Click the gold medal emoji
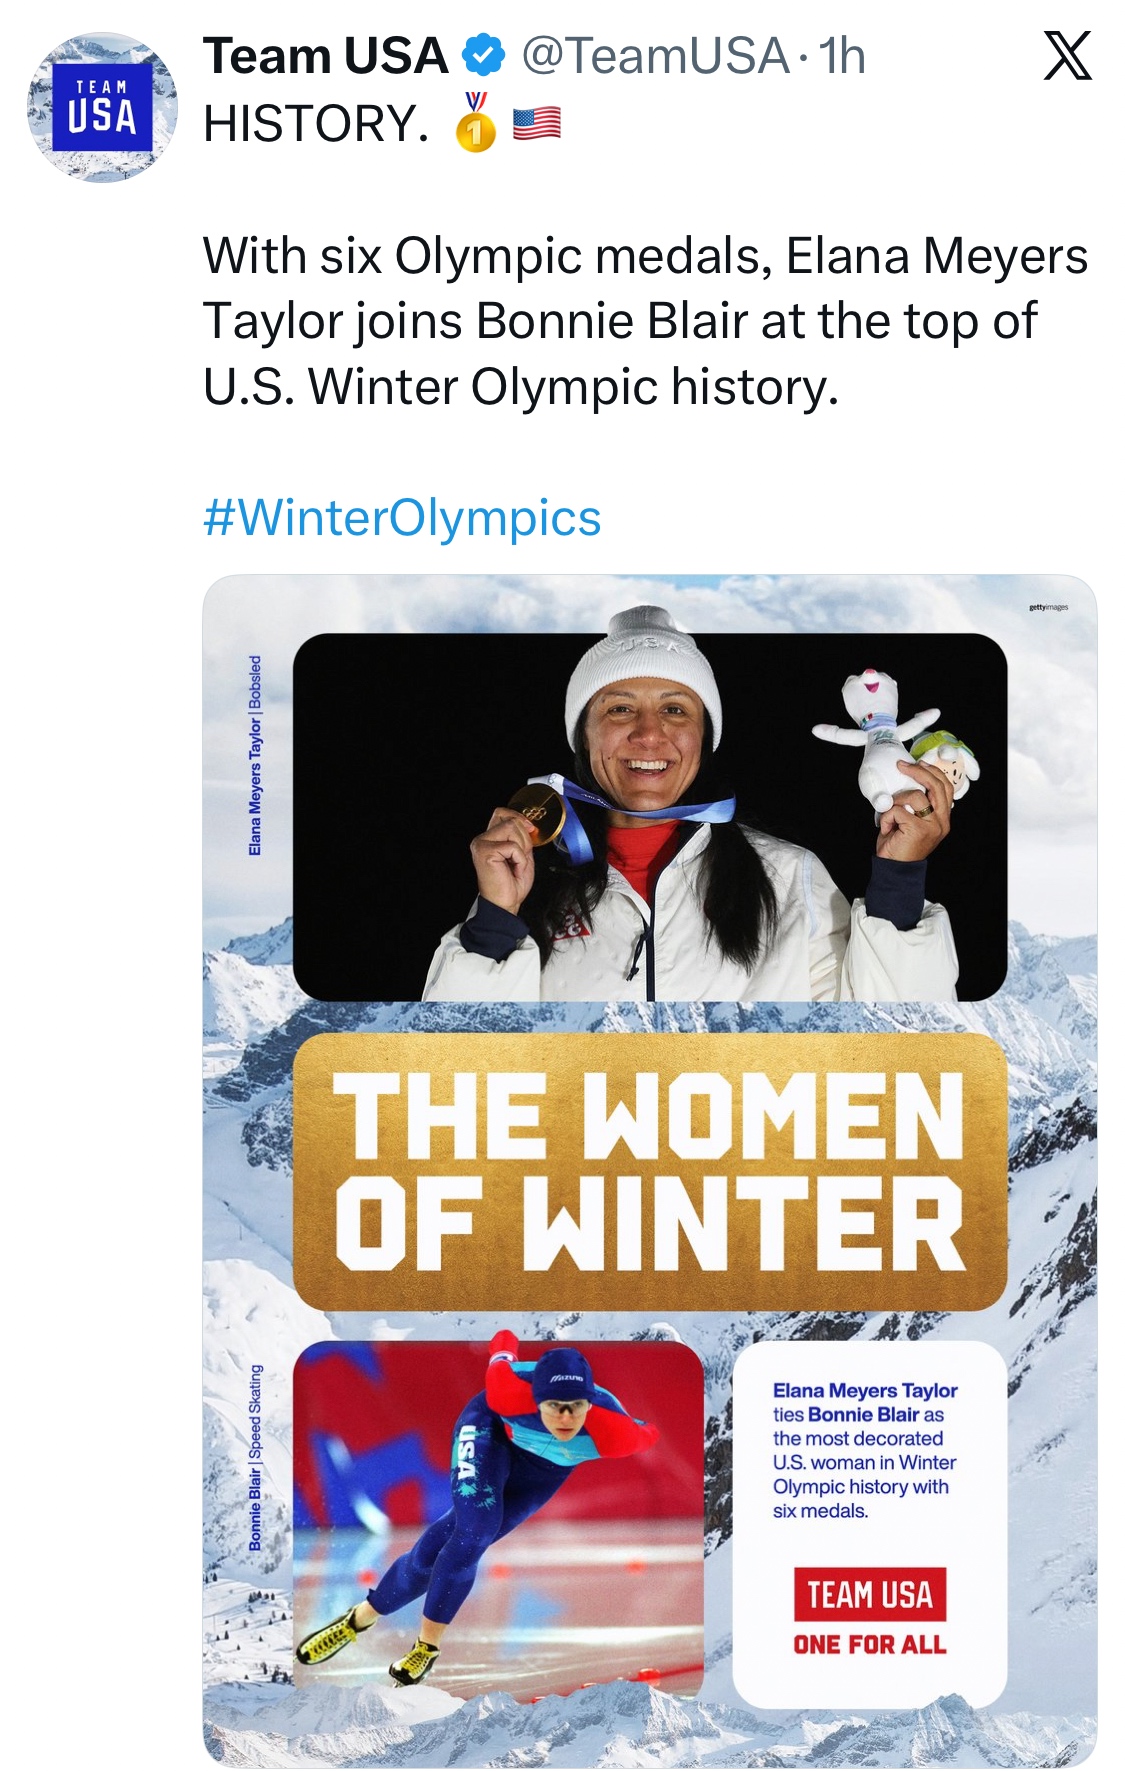The image size is (1125, 1771). pos(476,123)
